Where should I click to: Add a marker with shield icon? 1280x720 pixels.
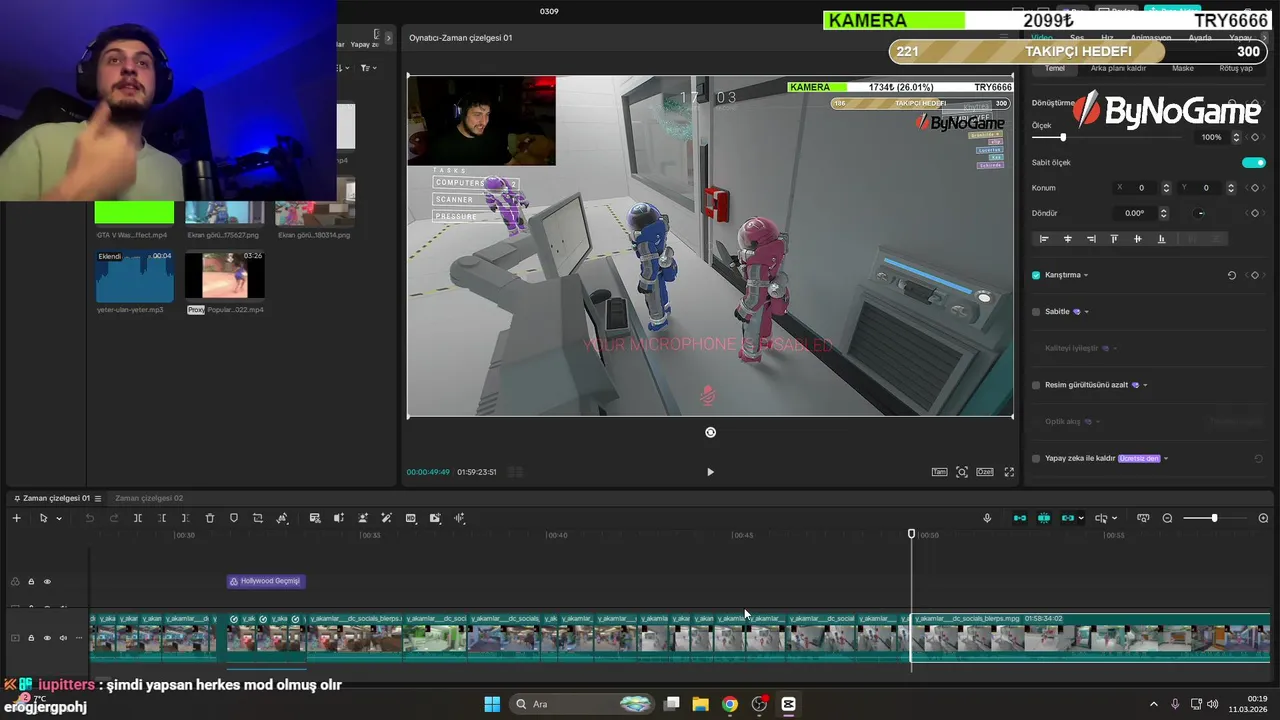pyautogui.click(x=234, y=518)
